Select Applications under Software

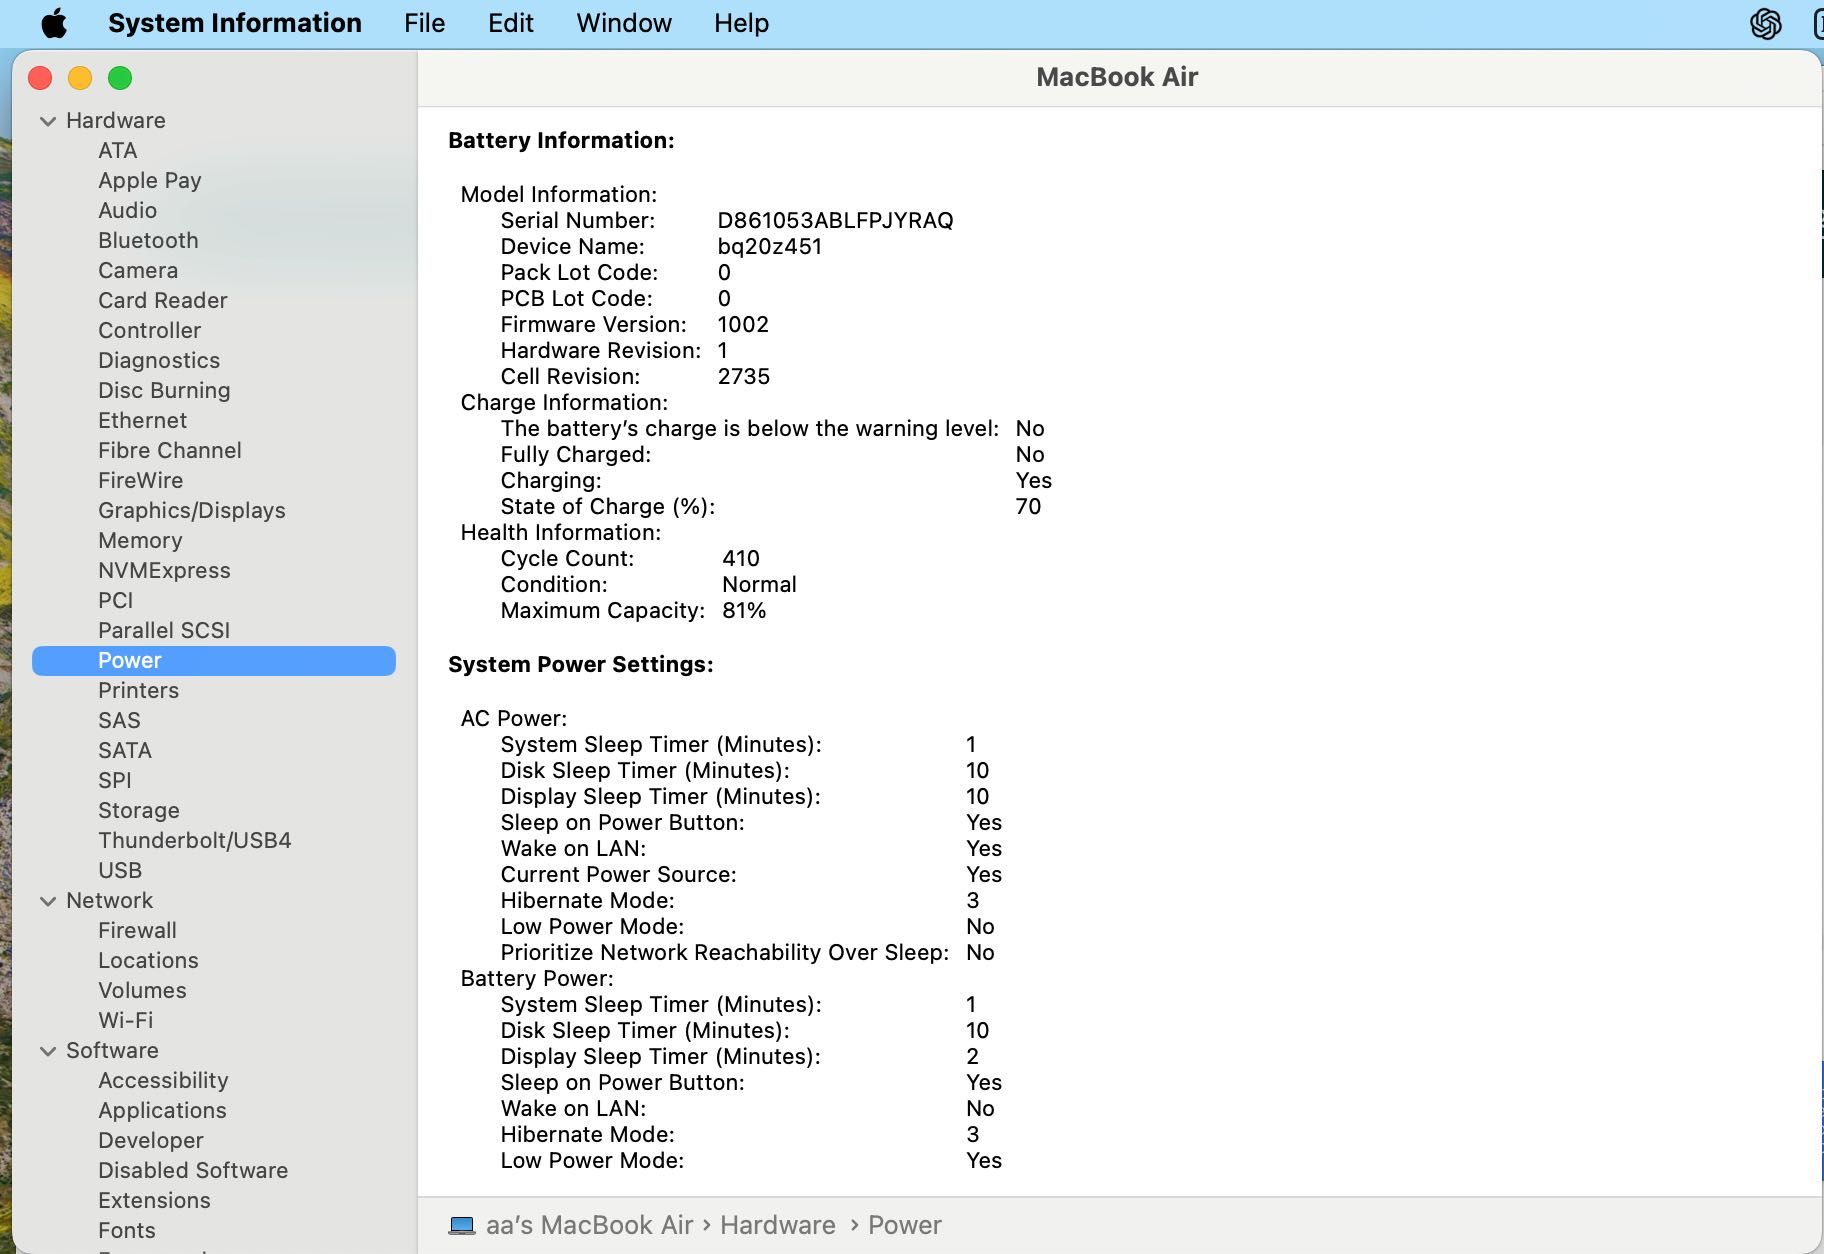(x=162, y=1110)
